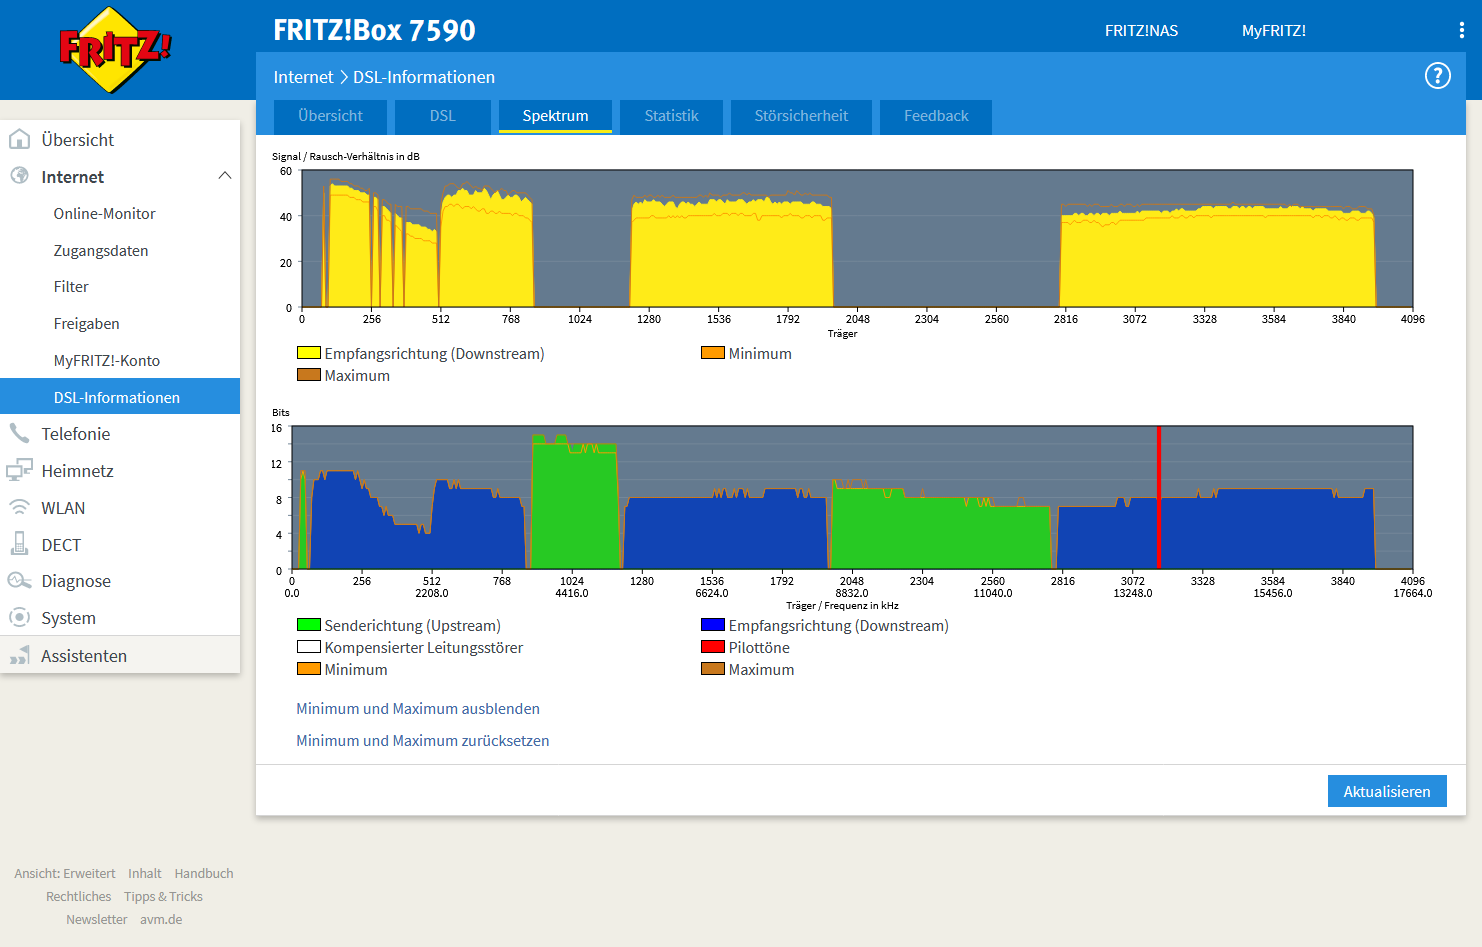Open Inhalt footer link
The width and height of the screenshot is (1482, 947).
145,873
